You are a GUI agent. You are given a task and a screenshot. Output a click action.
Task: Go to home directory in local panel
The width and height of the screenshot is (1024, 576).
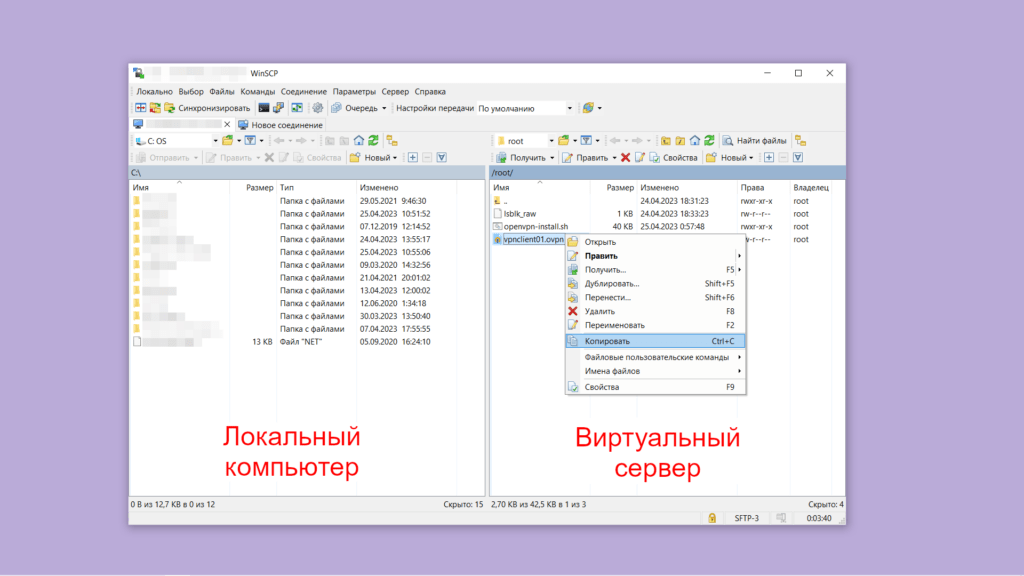click(x=358, y=141)
